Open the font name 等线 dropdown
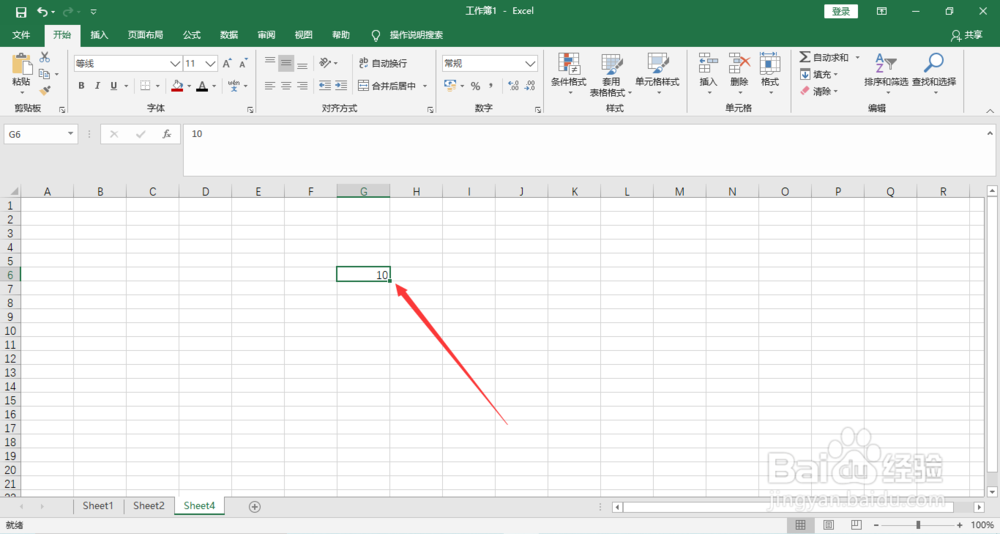Image resolution: width=1000 pixels, height=534 pixels. pos(175,63)
